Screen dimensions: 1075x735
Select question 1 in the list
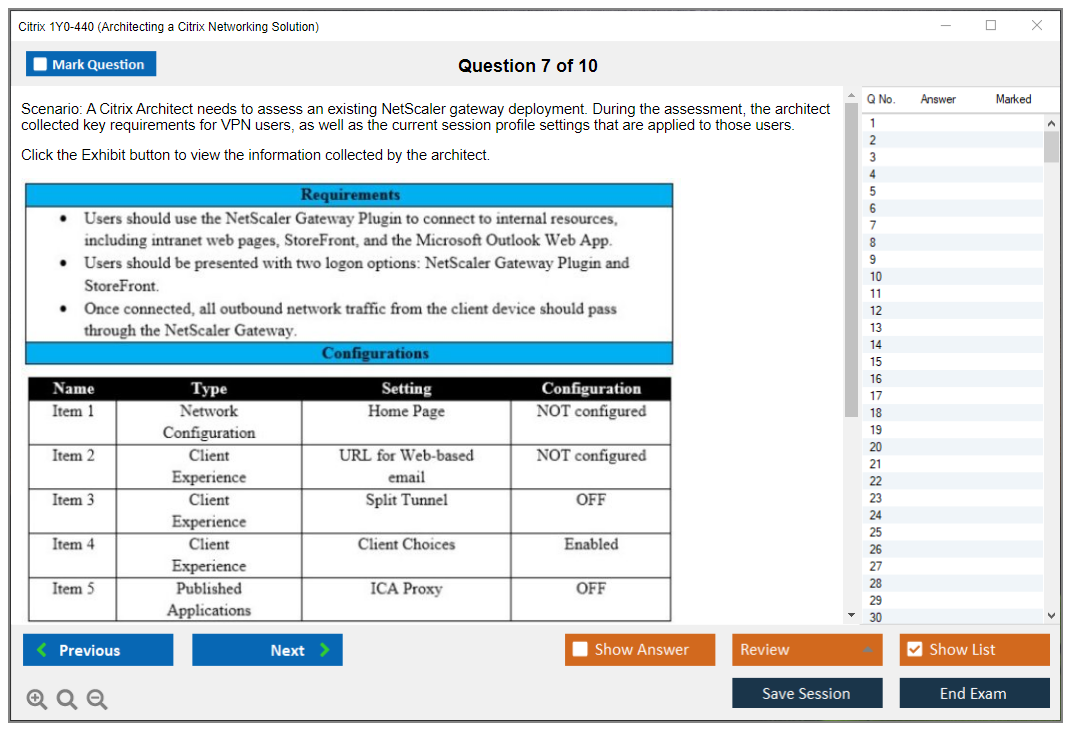pyautogui.click(x=873, y=123)
